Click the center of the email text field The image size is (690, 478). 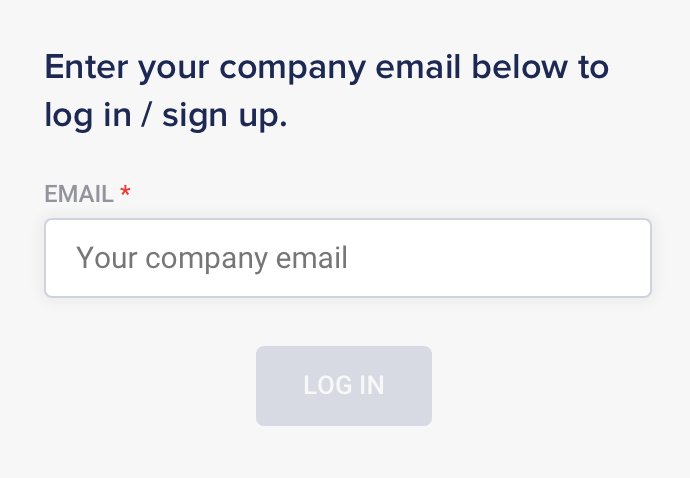348,258
